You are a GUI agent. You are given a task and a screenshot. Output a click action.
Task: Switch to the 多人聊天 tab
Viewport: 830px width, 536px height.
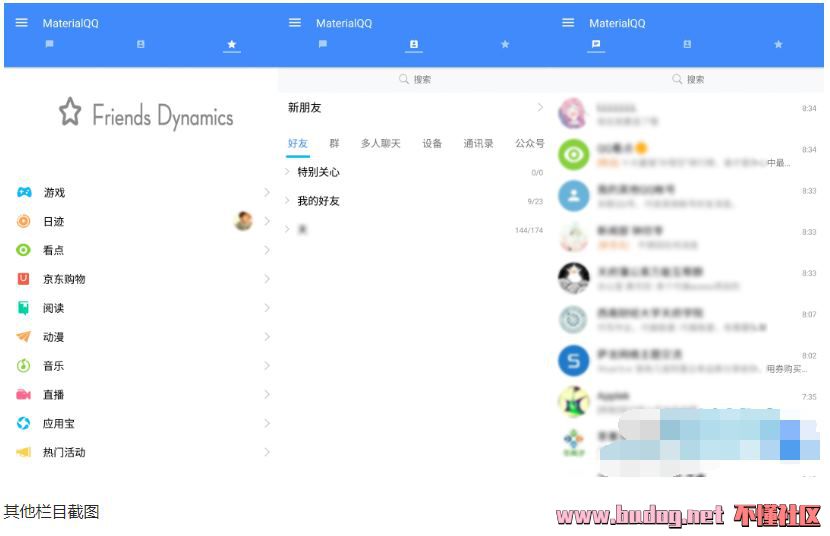pos(381,143)
